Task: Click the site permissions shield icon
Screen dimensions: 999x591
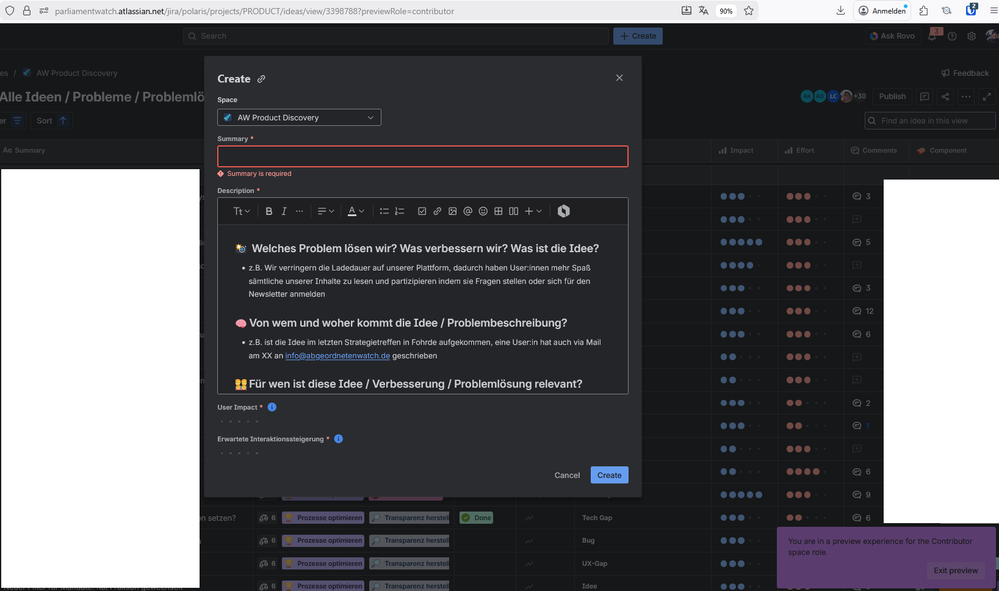Action: (x=10, y=11)
